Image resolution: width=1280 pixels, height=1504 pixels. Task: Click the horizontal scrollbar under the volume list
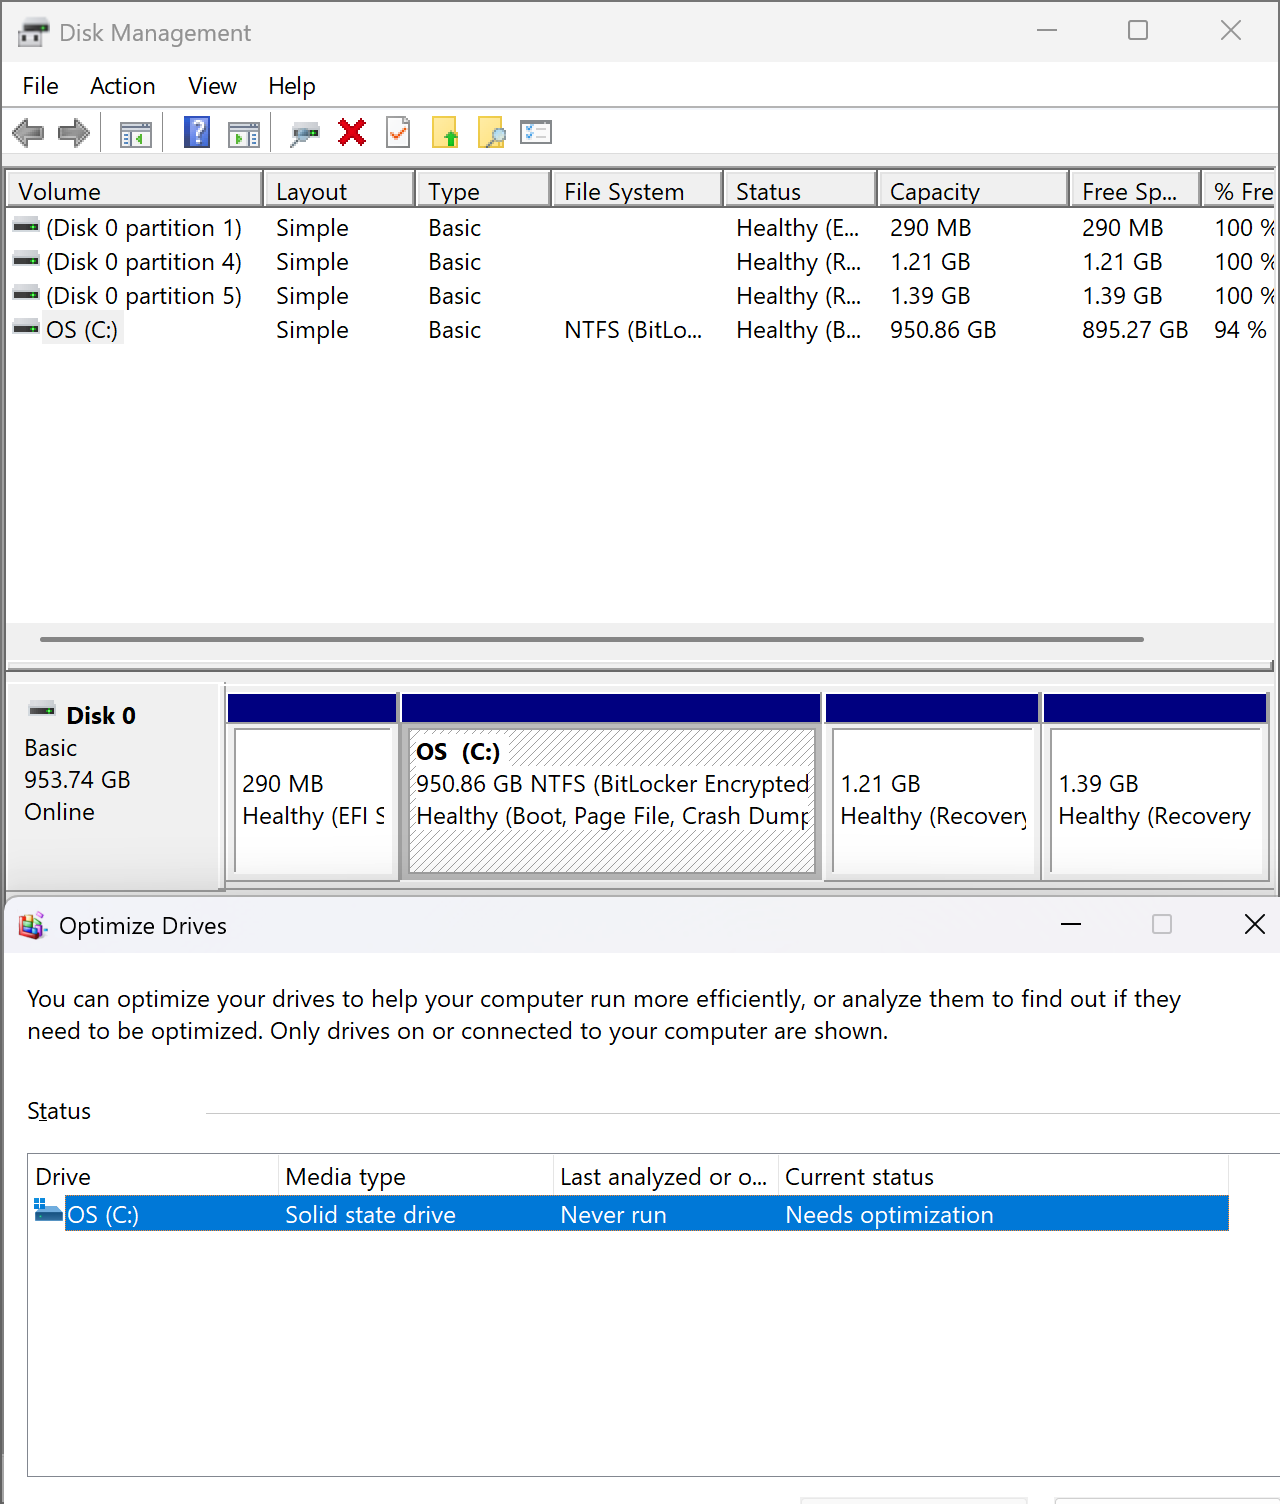click(x=592, y=639)
